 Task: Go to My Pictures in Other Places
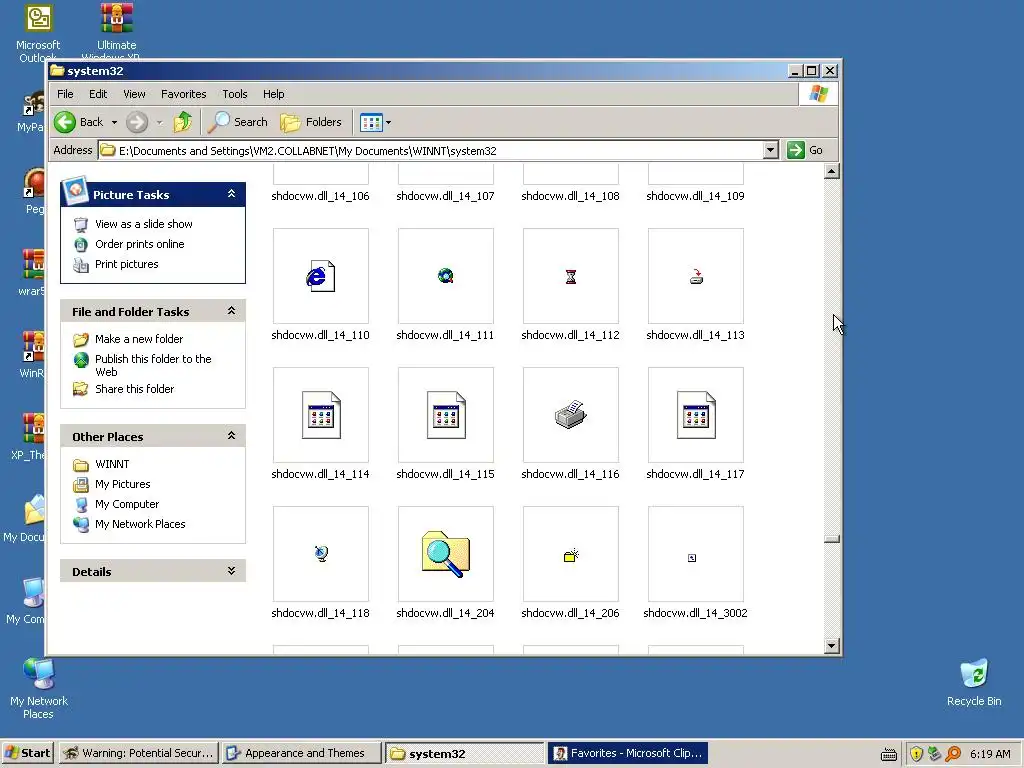click(123, 485)
